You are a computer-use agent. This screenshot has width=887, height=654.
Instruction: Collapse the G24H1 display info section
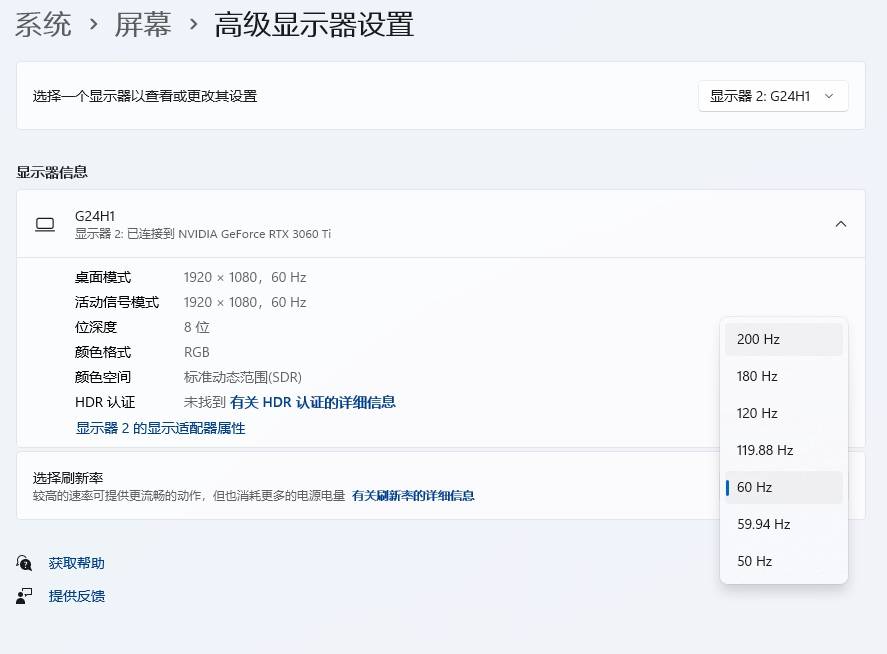(841, 224)
